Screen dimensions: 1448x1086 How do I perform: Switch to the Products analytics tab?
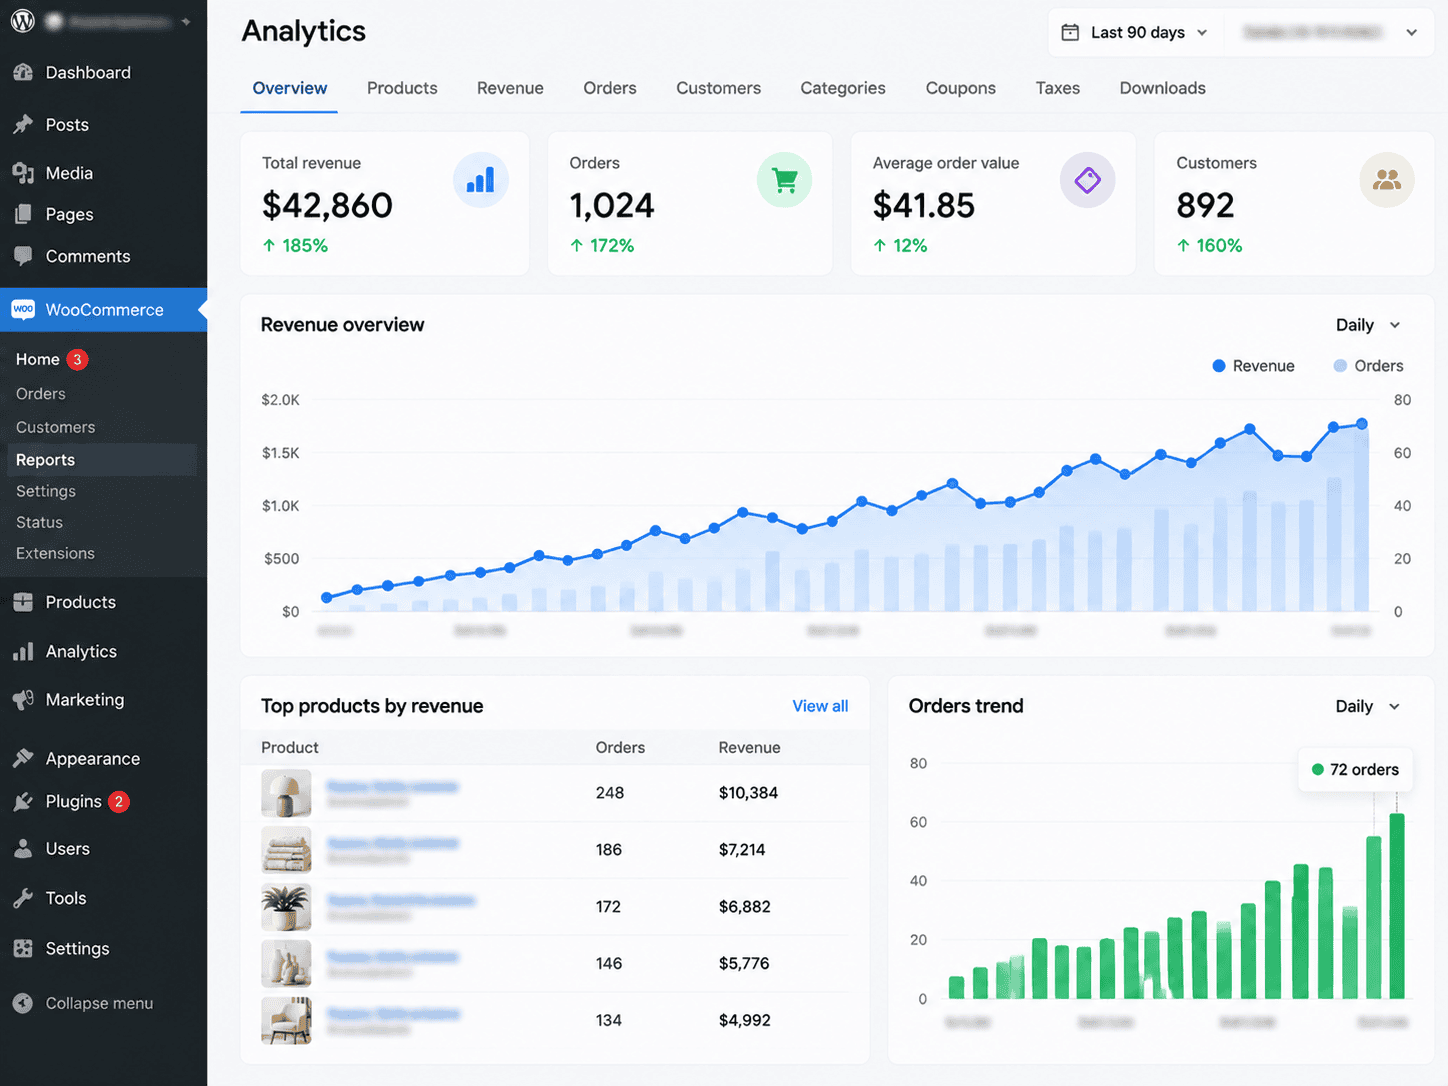pos(402,88)
